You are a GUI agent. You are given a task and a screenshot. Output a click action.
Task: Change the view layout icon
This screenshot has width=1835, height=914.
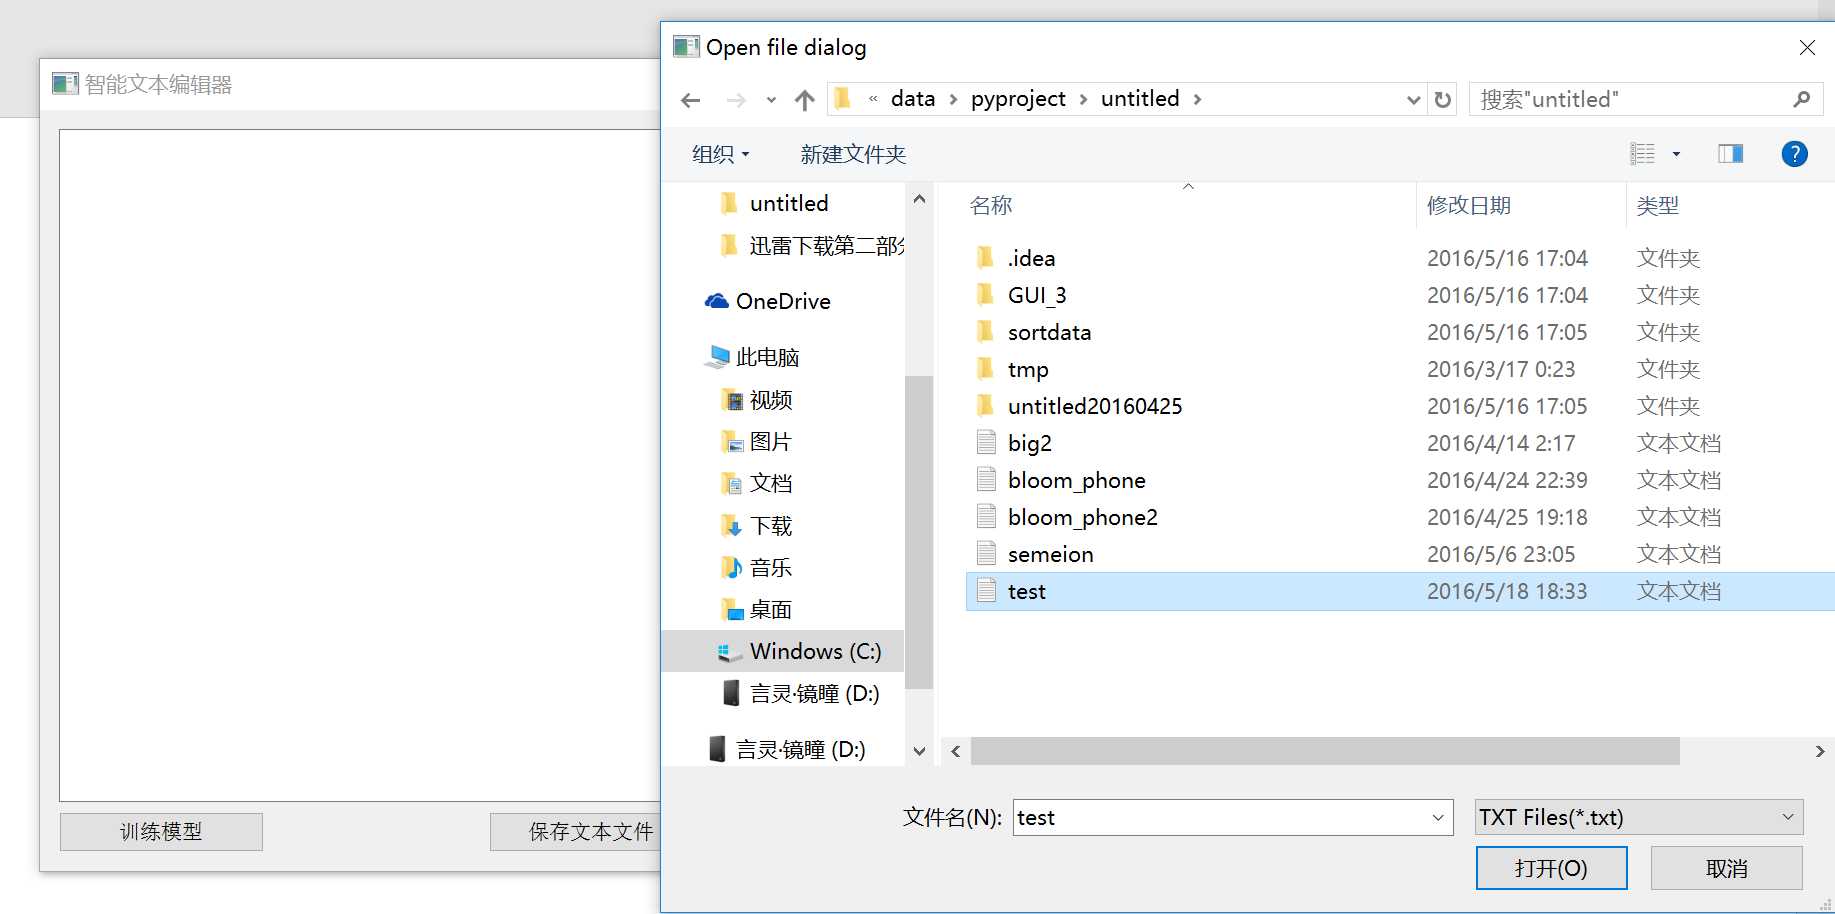point(1642,153)
